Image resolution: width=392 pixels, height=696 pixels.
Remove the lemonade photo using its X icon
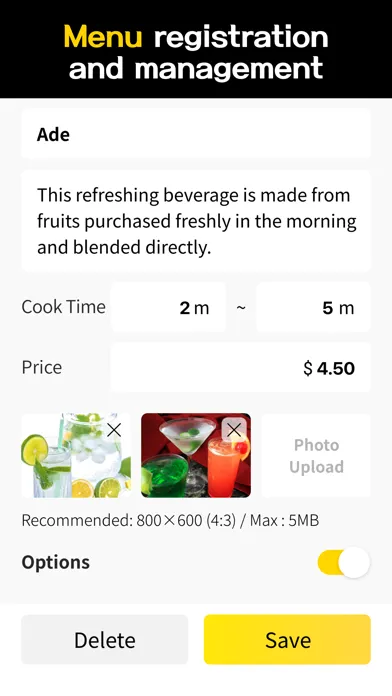click(114, 430)
